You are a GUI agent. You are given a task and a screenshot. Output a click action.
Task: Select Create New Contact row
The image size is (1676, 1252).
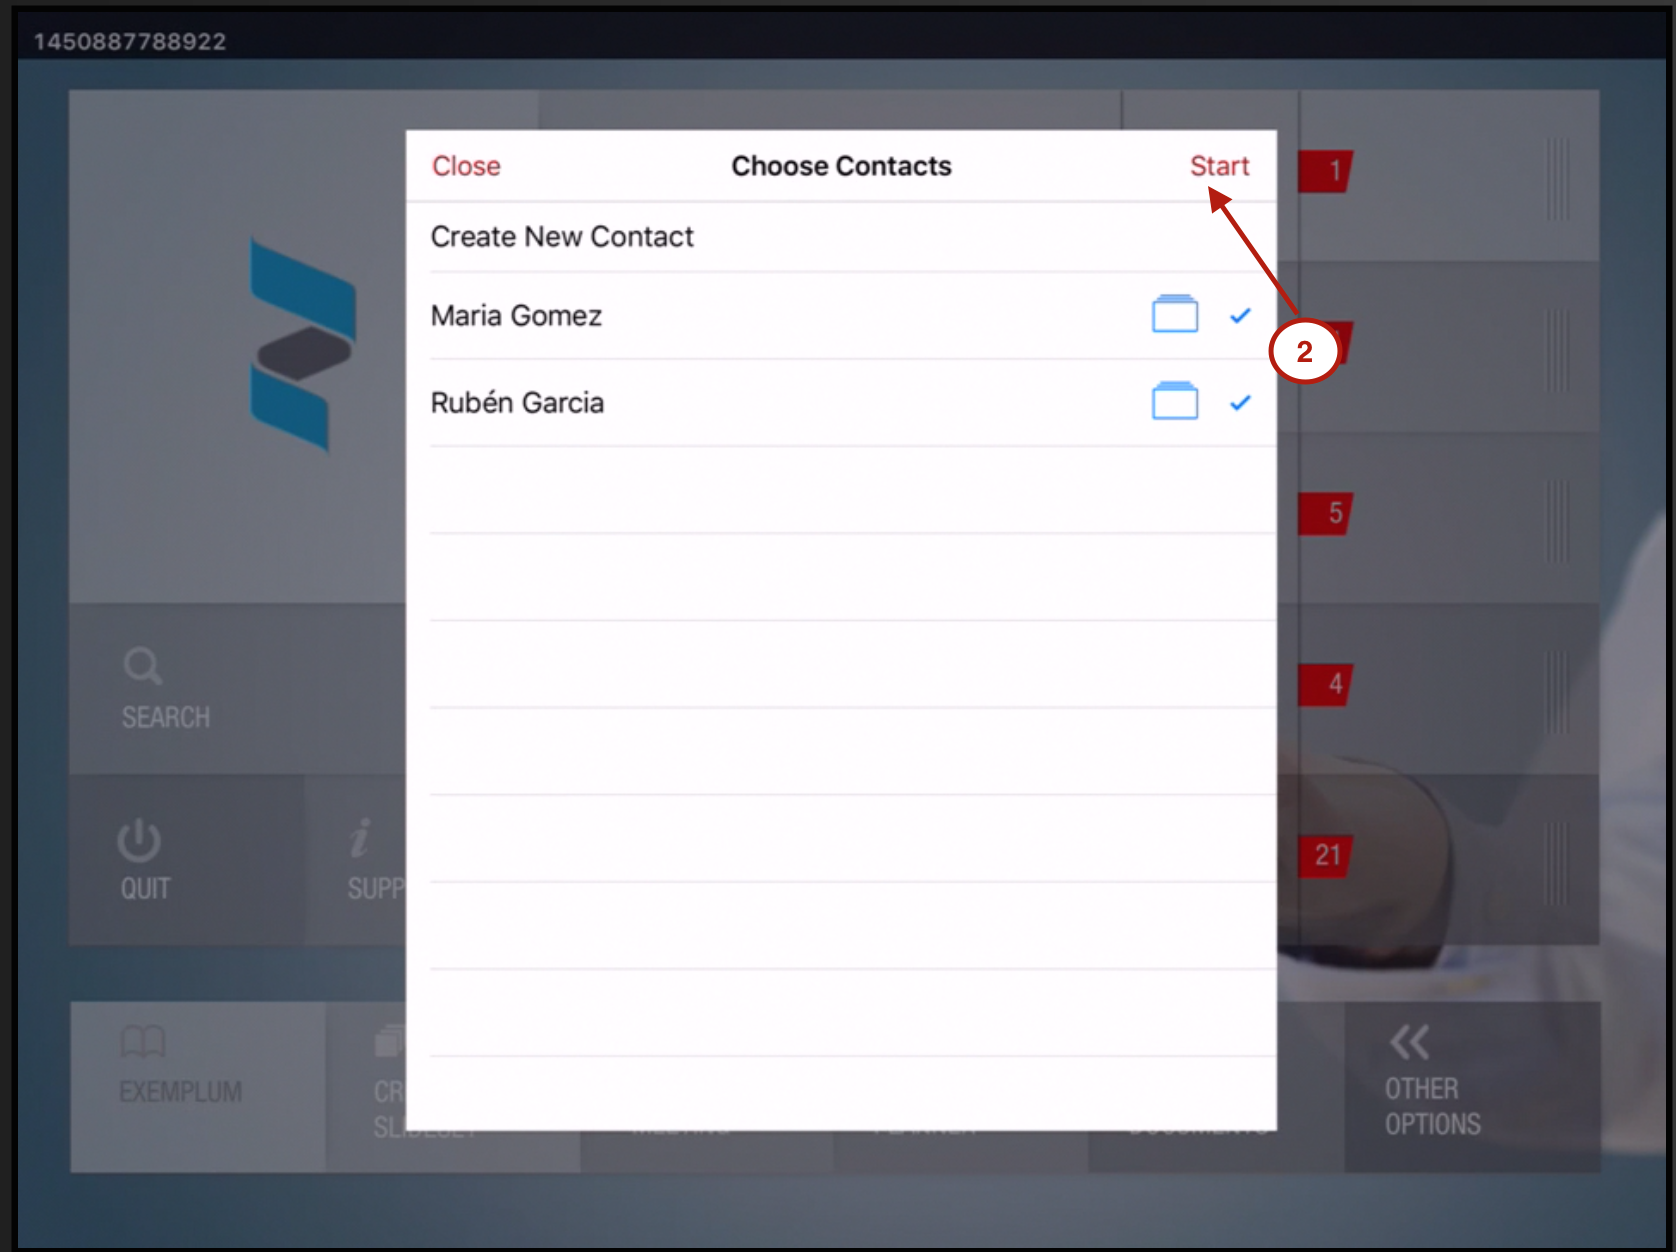tap(562, 237)
